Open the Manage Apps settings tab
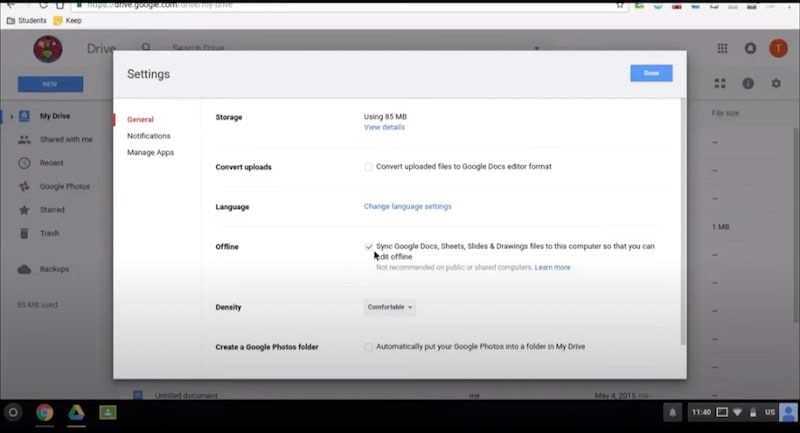800x433 pixels. [x=151, y=152]
